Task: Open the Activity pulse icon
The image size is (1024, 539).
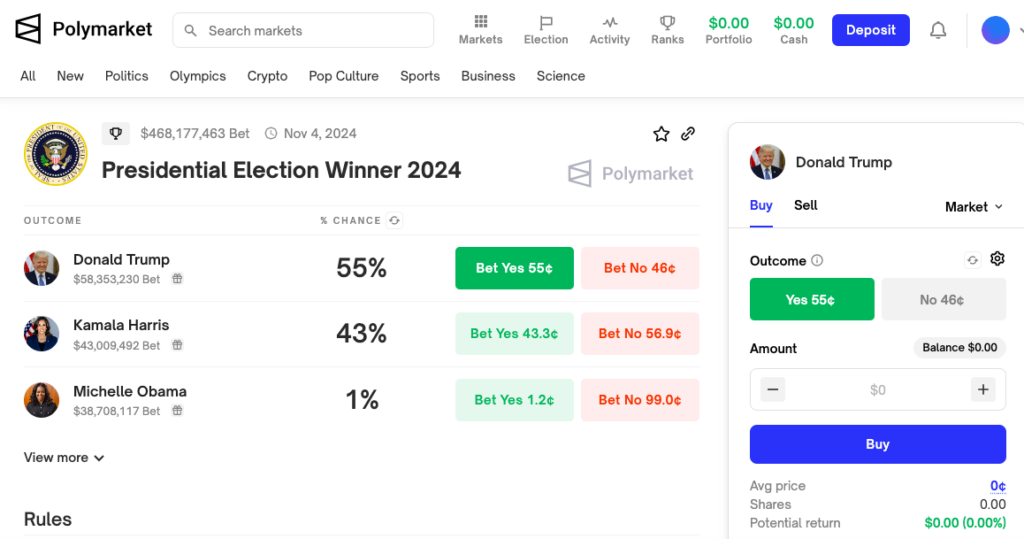Action: tap(609, 23)
